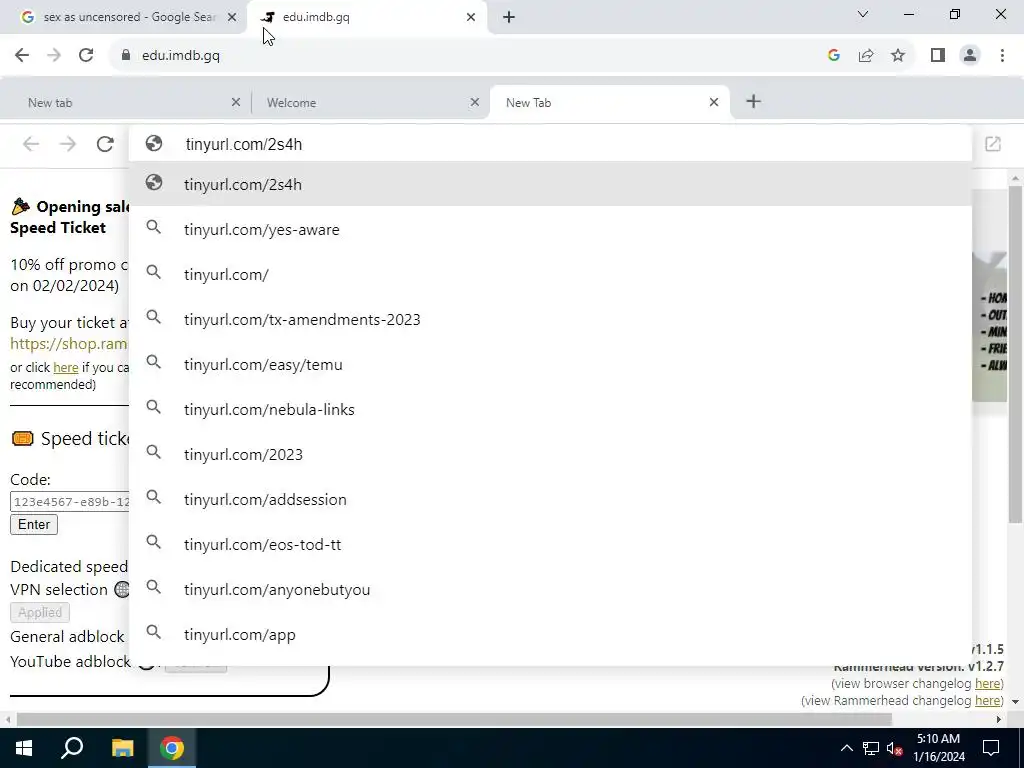This screenshot has width=1024, height=768.
Task: Share this page via the share icon
Action: coord(866,56)
